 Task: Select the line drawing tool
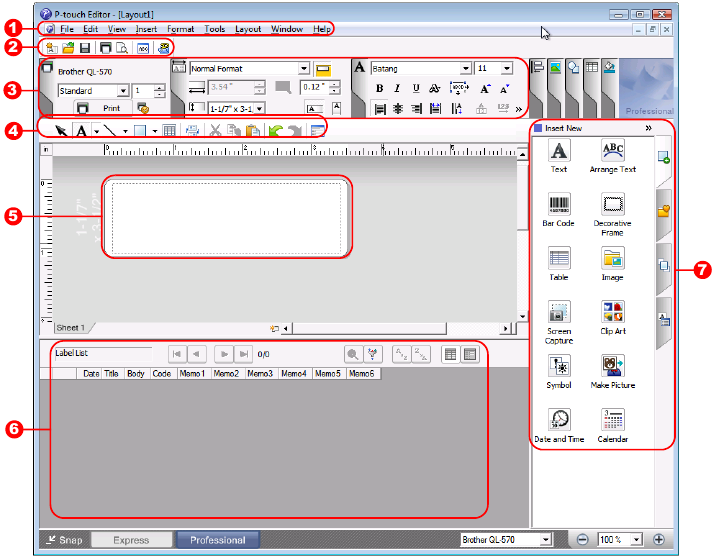coord(110,131)
